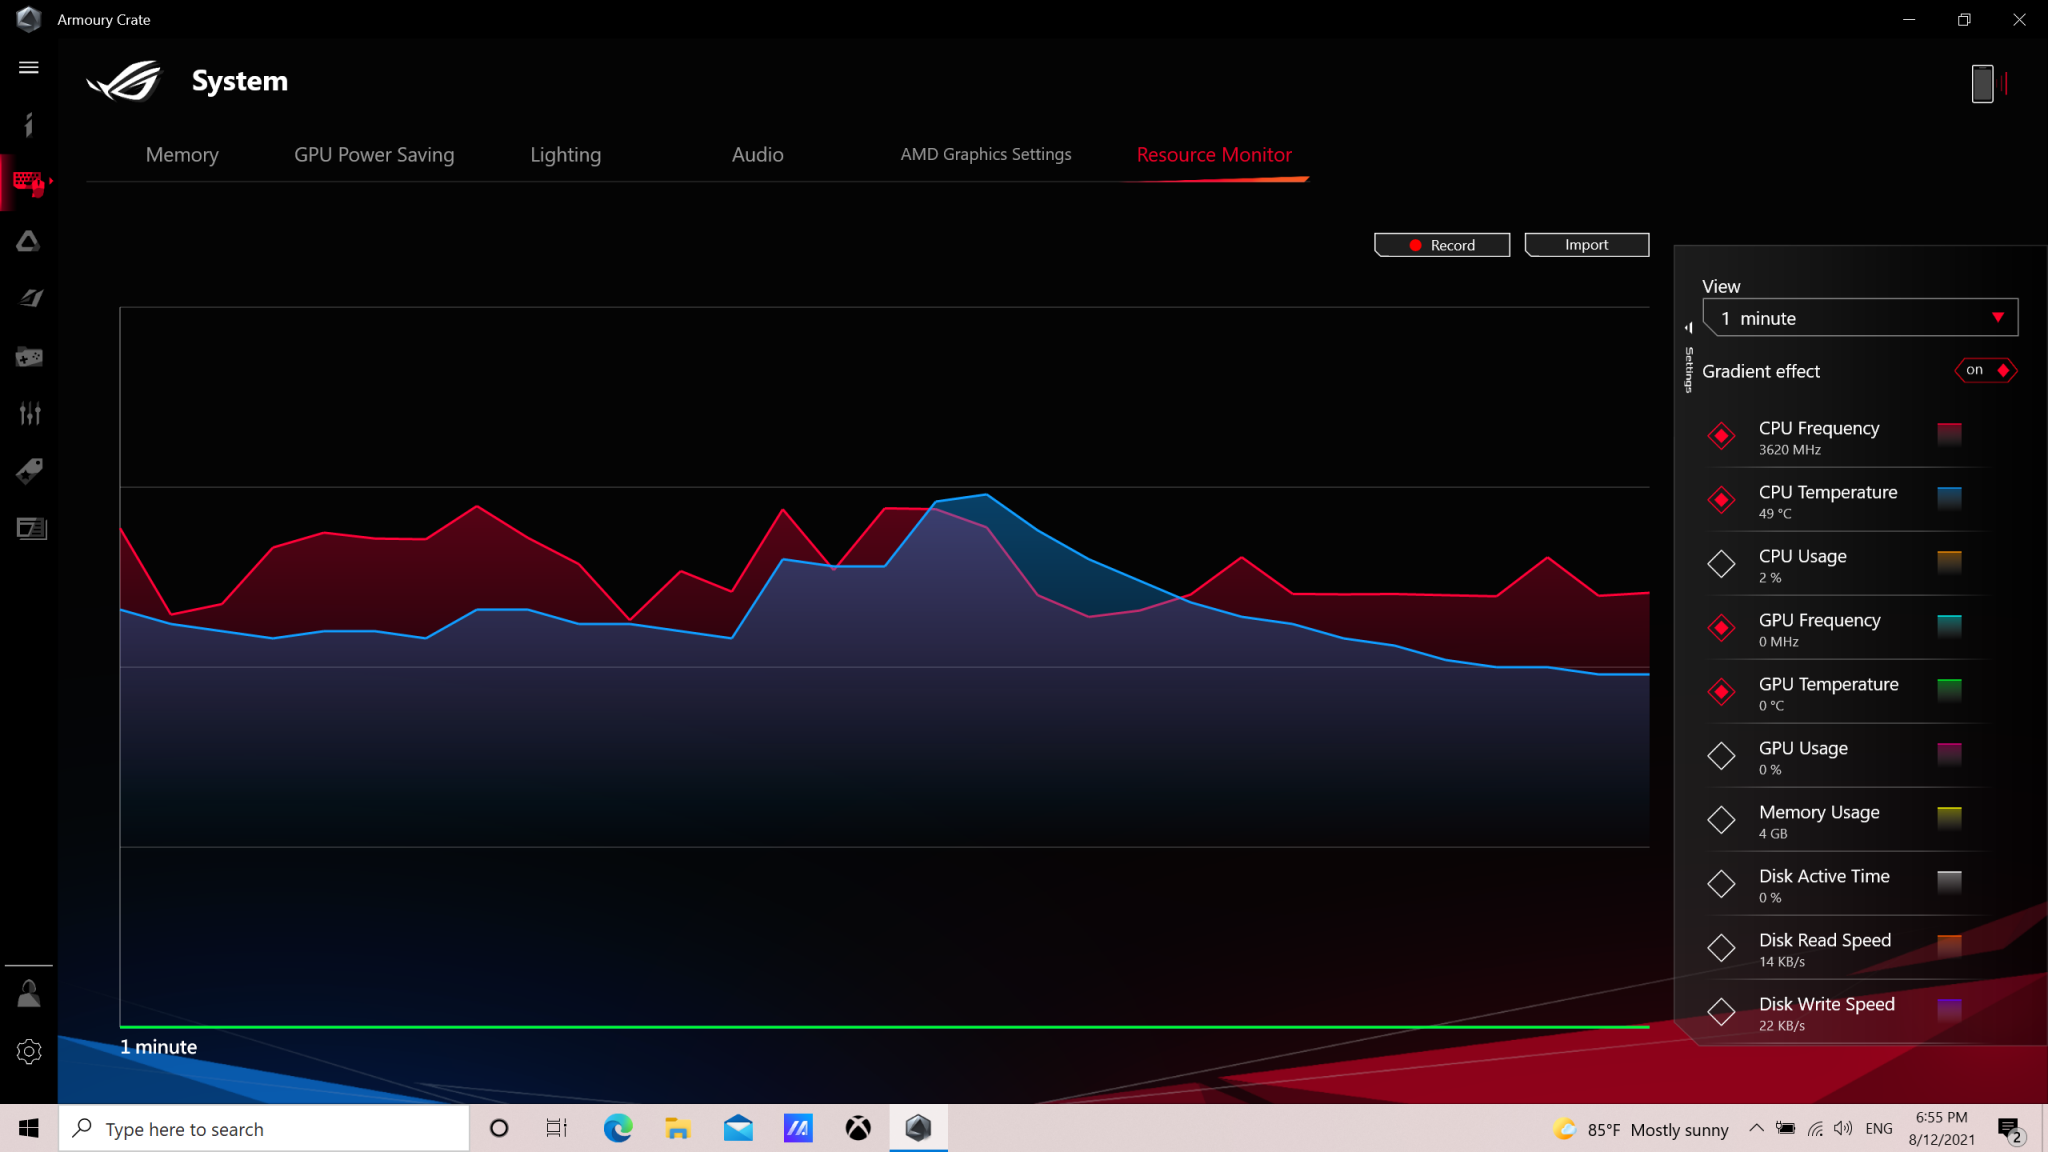Open the sliders tuning icon in sidebar
Image resolution: width=2048 pixels, height=1152 pixels.
coord(30,413)
